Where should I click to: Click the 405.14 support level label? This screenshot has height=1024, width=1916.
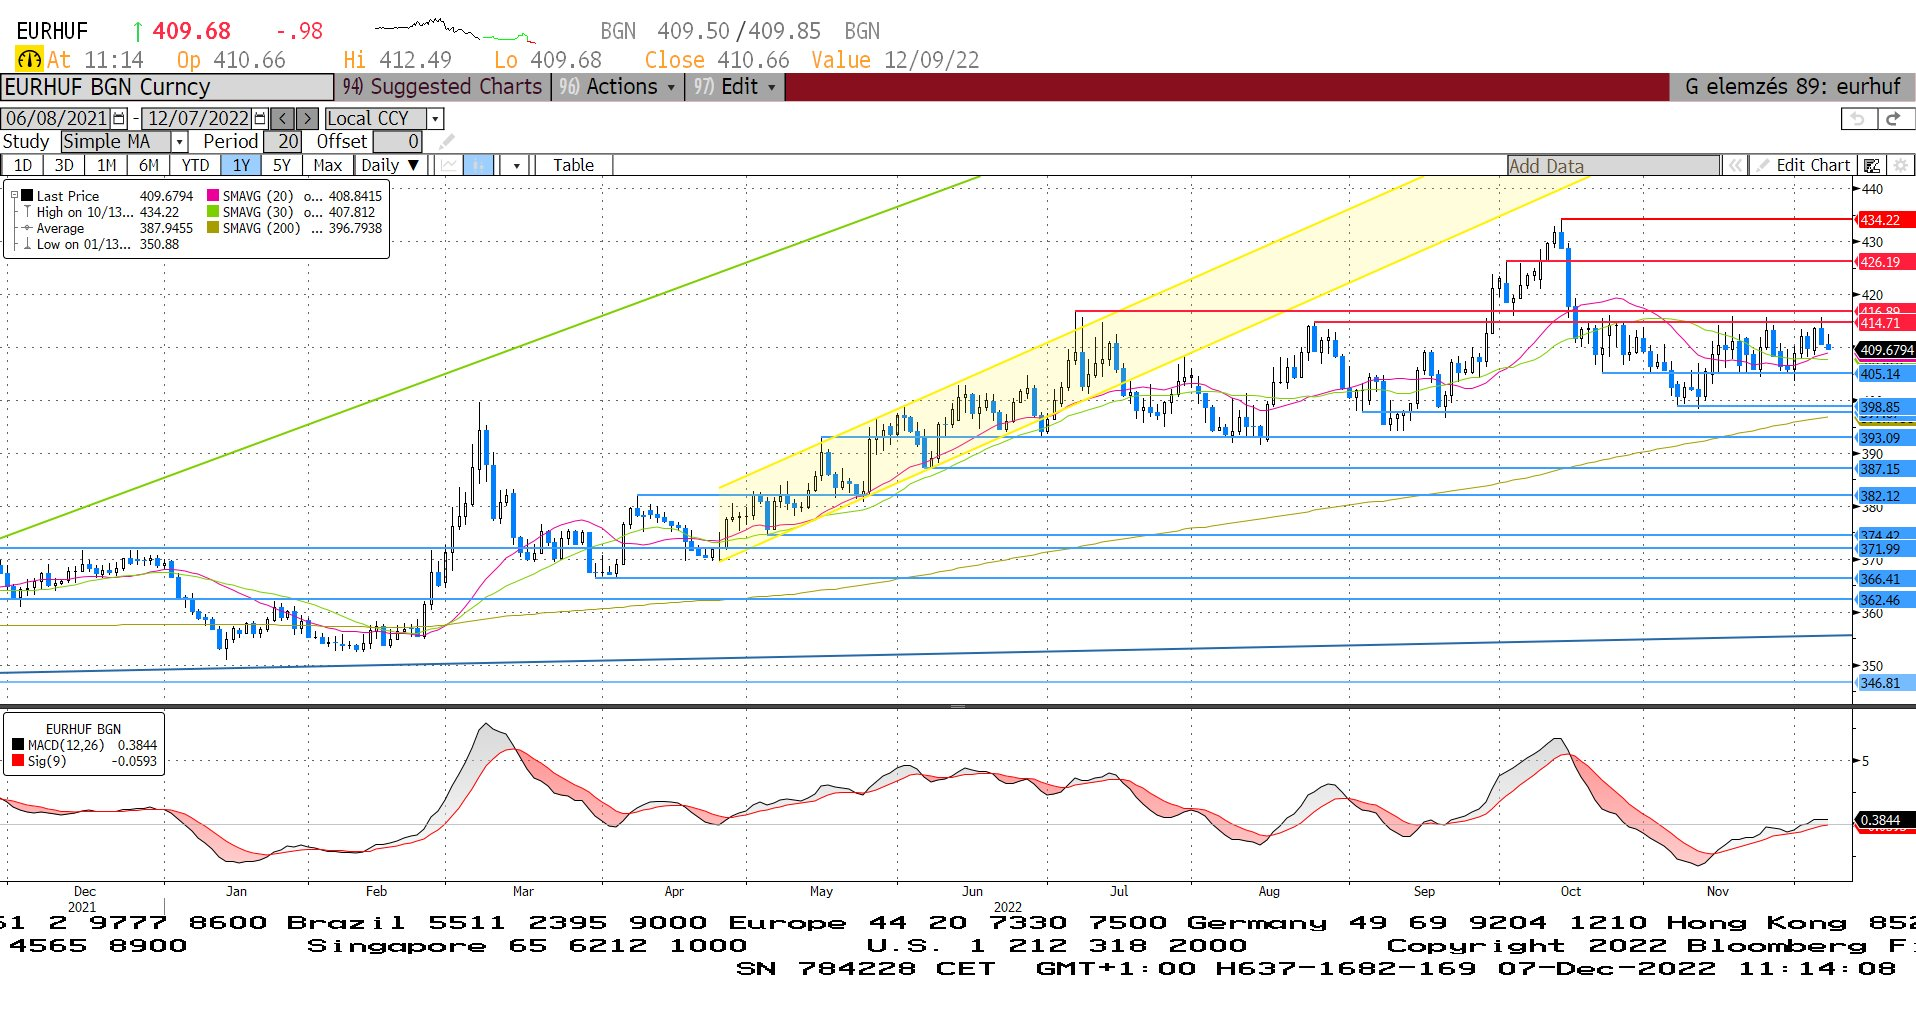(1885, 374)
